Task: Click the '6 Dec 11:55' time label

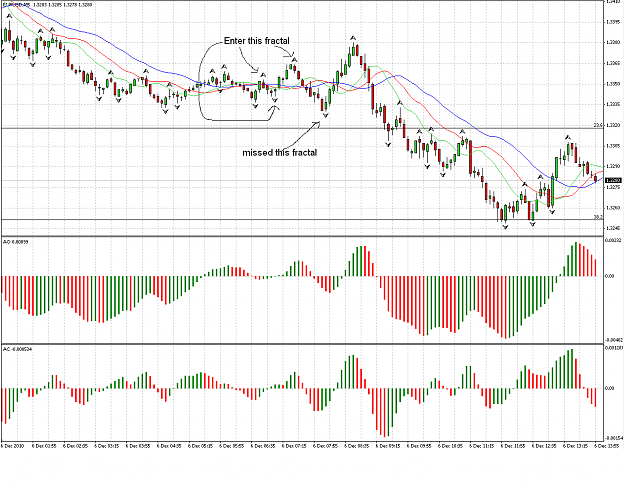Action: point(513,446)
